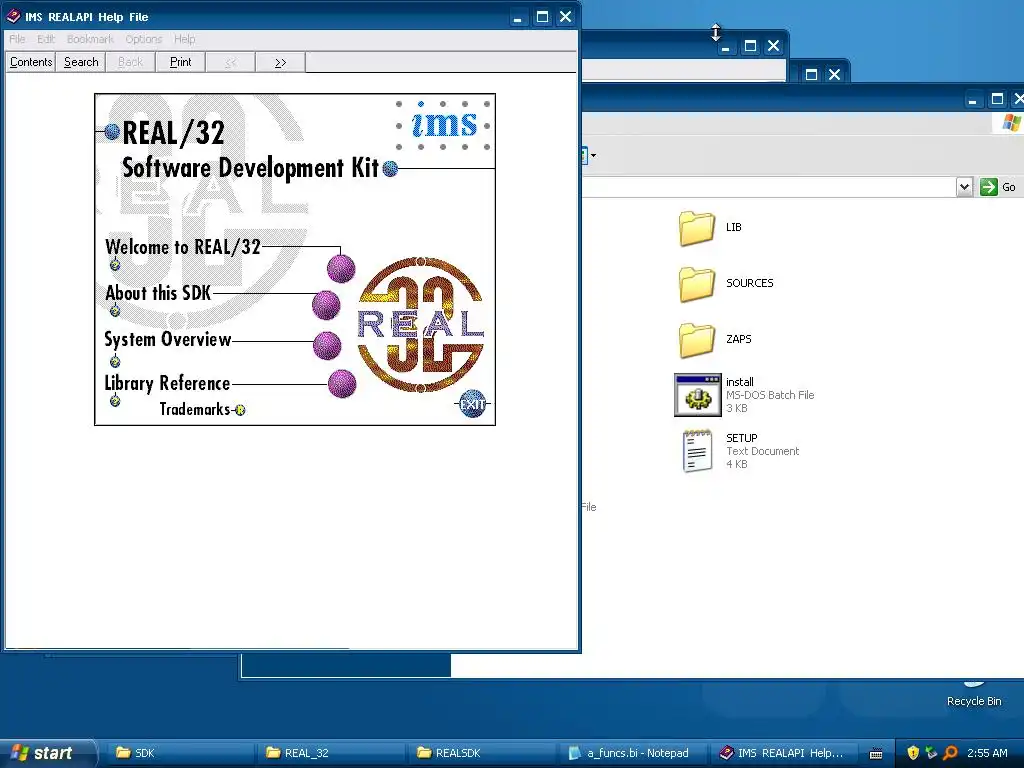Click the taskbar clock showing 2:55 AM

(987, 753)
